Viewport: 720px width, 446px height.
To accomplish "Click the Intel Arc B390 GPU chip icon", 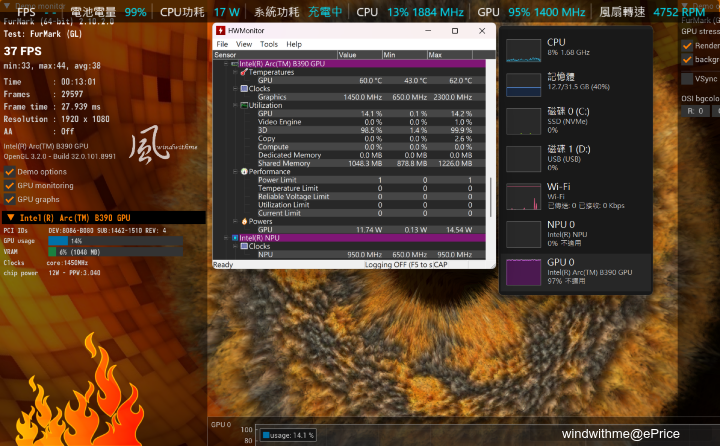I will [x=235, y=64].
